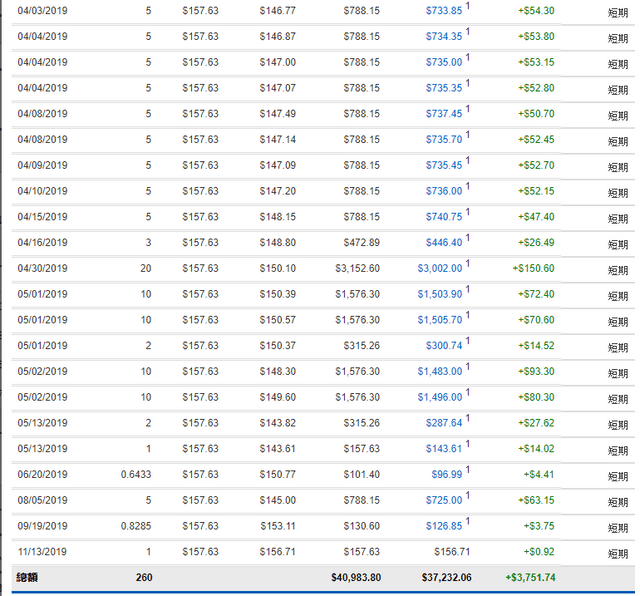Image resolution: width=640 pixels, height=596 pixels.
Task: Select the 09/19/2019 date cell
Action: click(x=42, y=526)
